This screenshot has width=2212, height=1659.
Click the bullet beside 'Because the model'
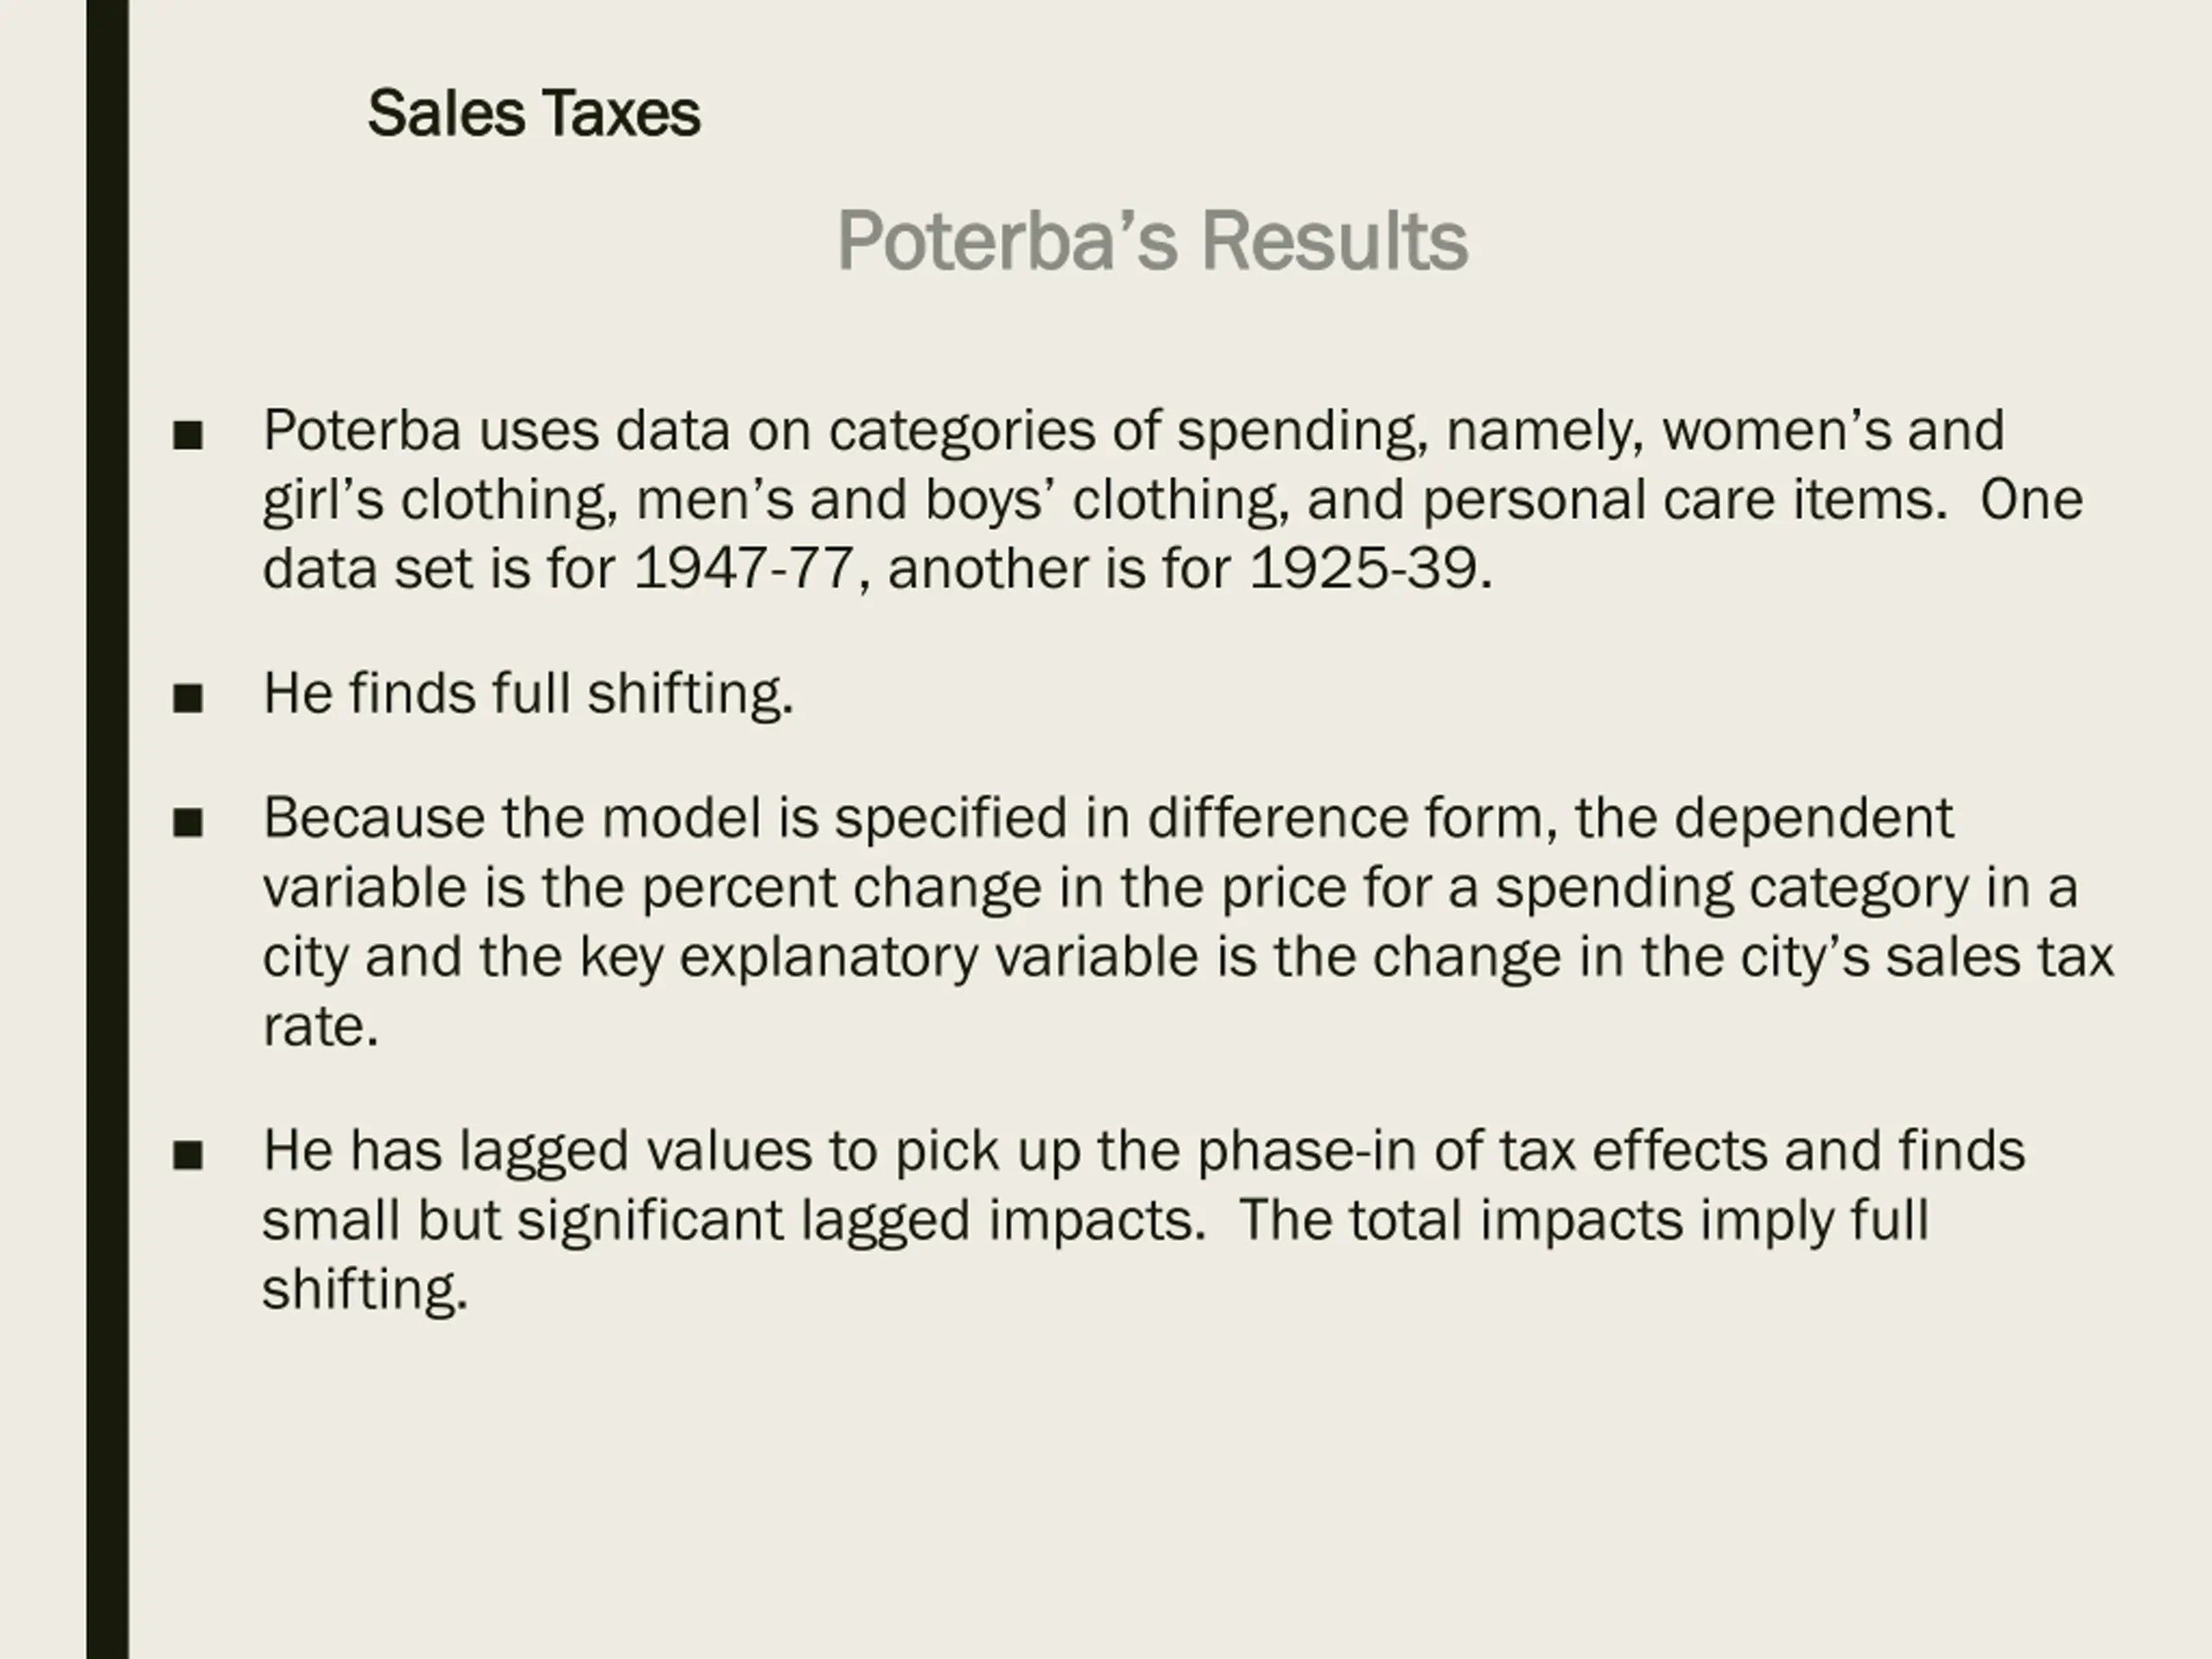point(188,823)
